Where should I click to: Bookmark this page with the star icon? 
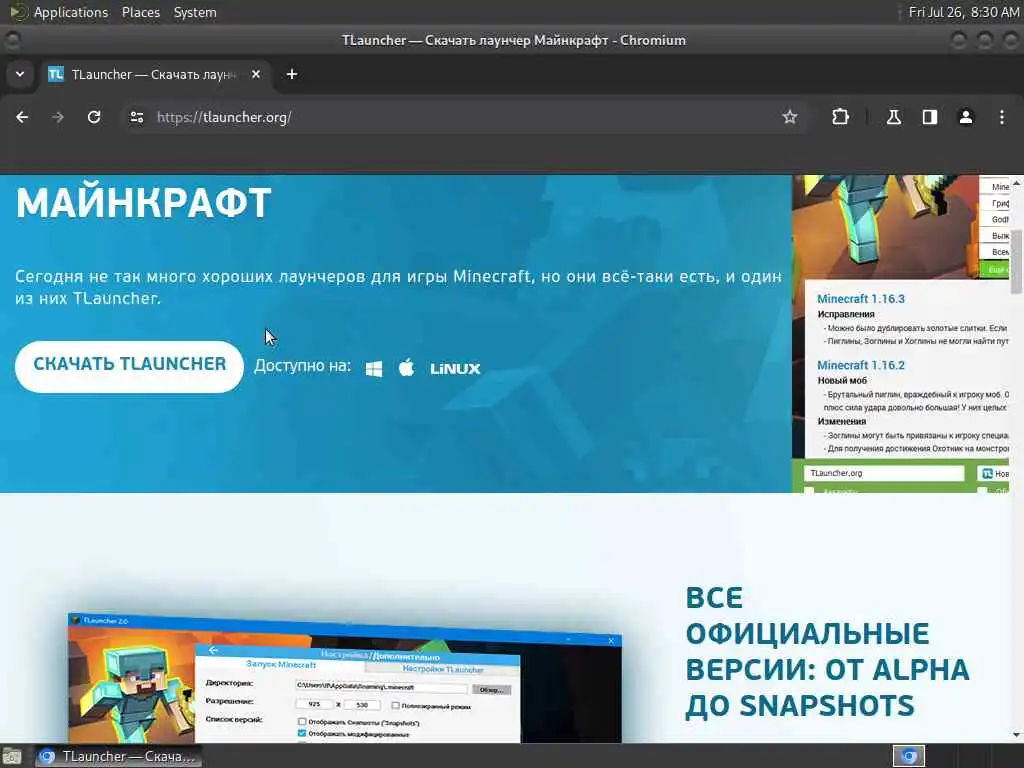click(x=790, y=117)
